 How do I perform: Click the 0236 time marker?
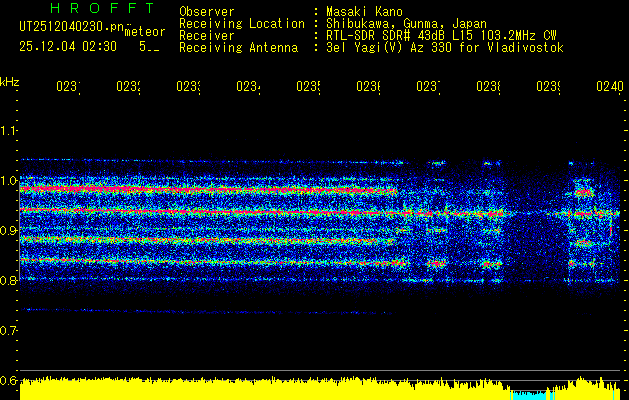coord(369,87)
